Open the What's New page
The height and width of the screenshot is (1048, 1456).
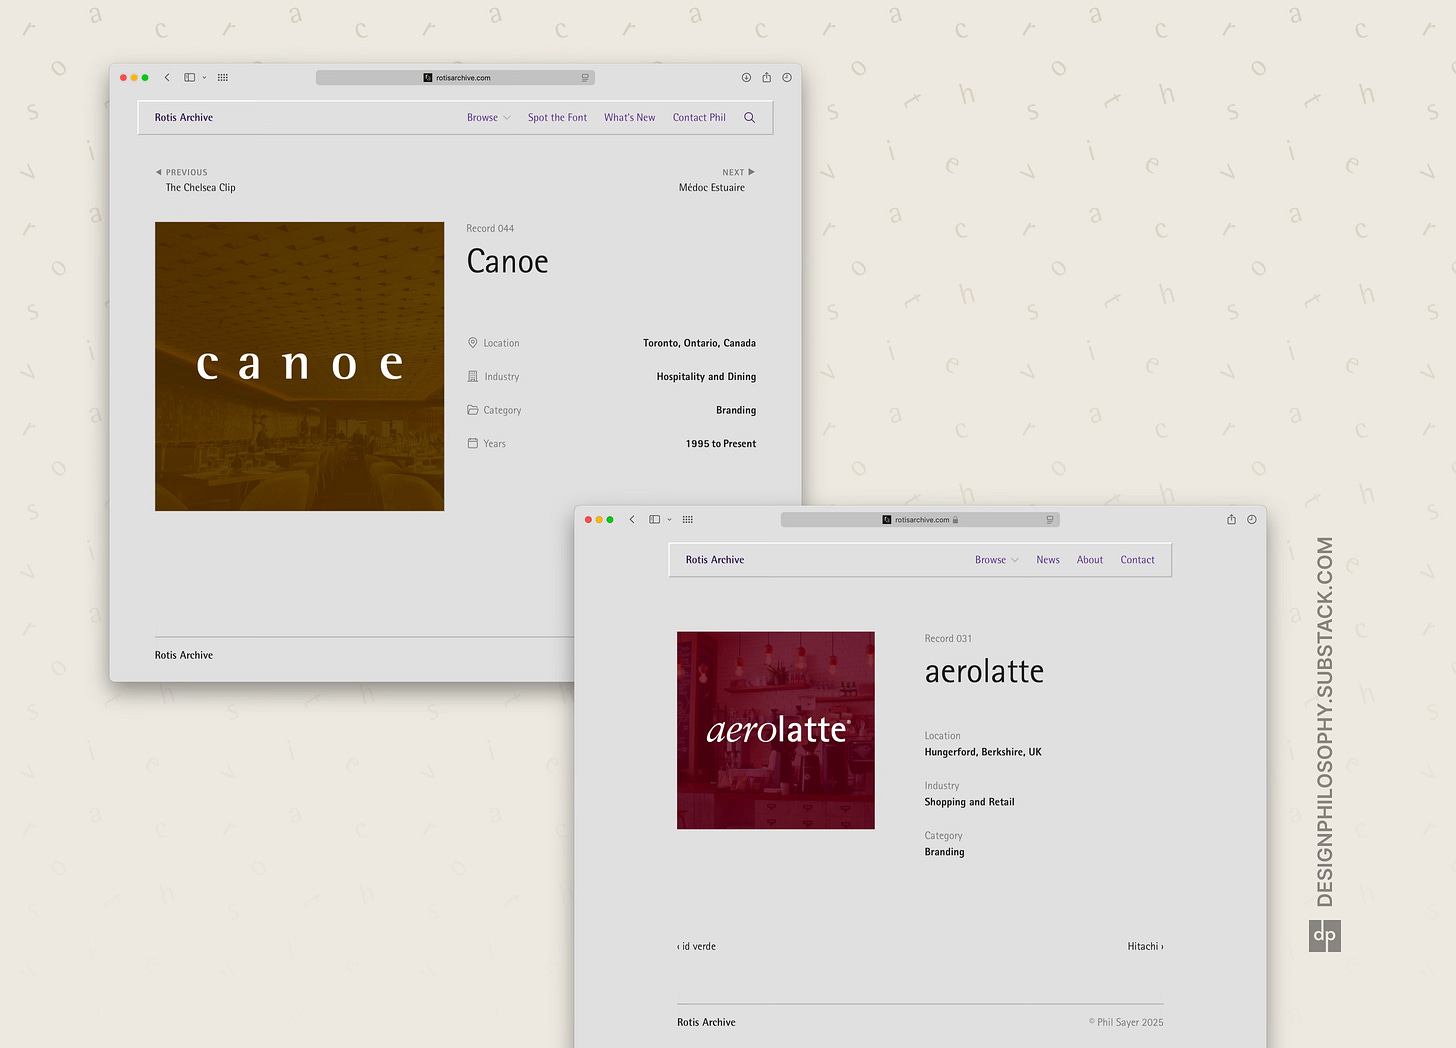(x=630, y=117)
